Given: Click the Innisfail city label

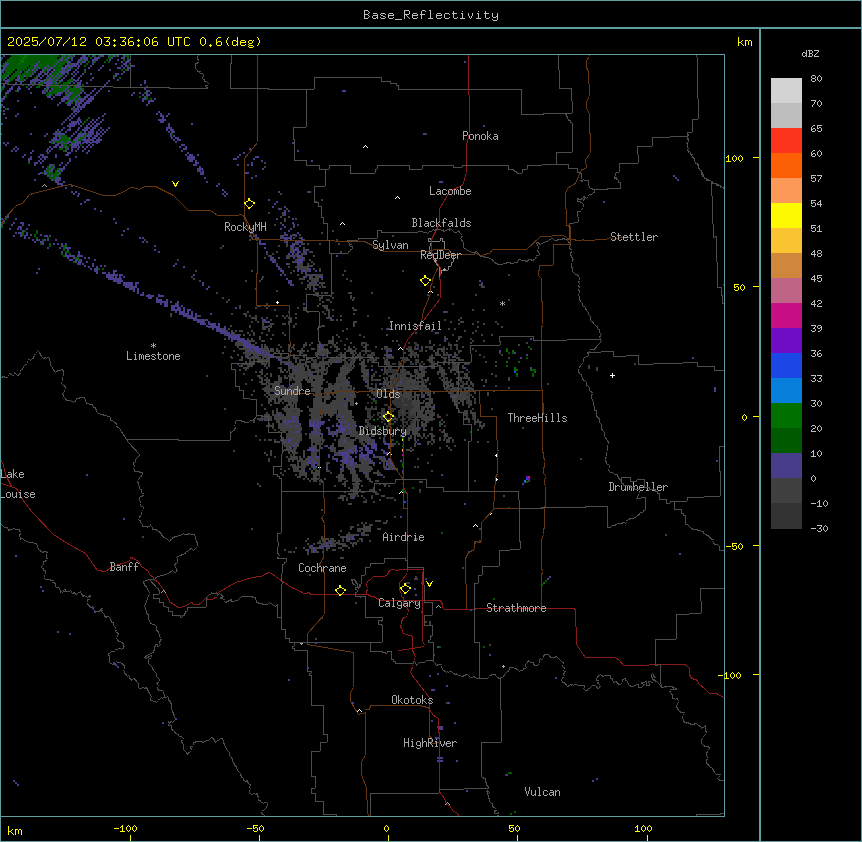Looking at the screenshot, I should [x=415, y=326].
